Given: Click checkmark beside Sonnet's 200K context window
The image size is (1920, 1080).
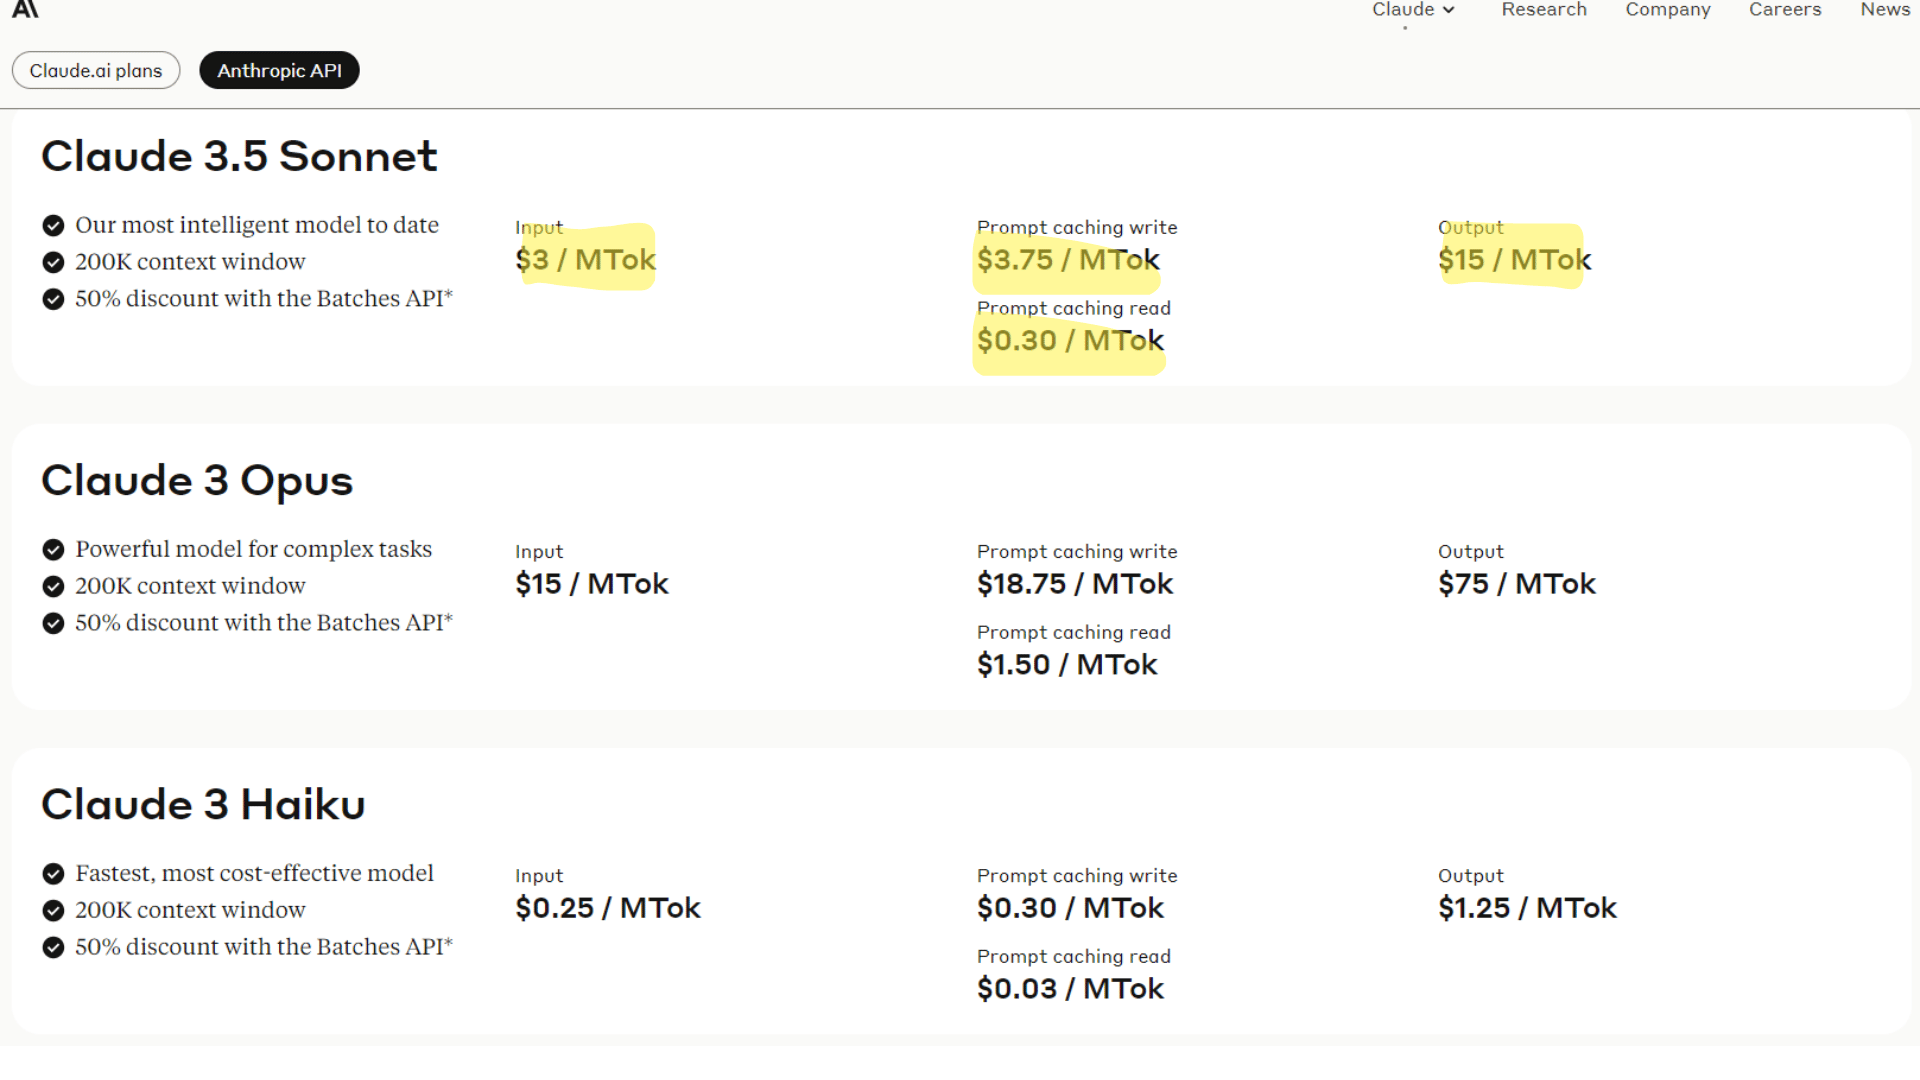Looking at the screenshot, I should click(53, 262).
